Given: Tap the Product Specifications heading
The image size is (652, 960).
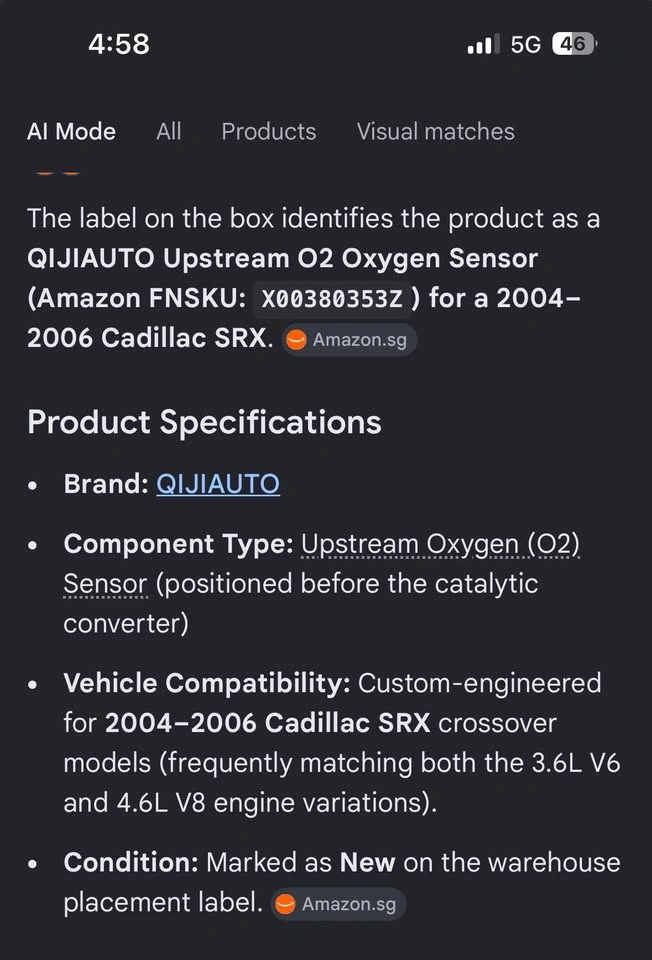Looking at the screenshot, I should [204, 422].
